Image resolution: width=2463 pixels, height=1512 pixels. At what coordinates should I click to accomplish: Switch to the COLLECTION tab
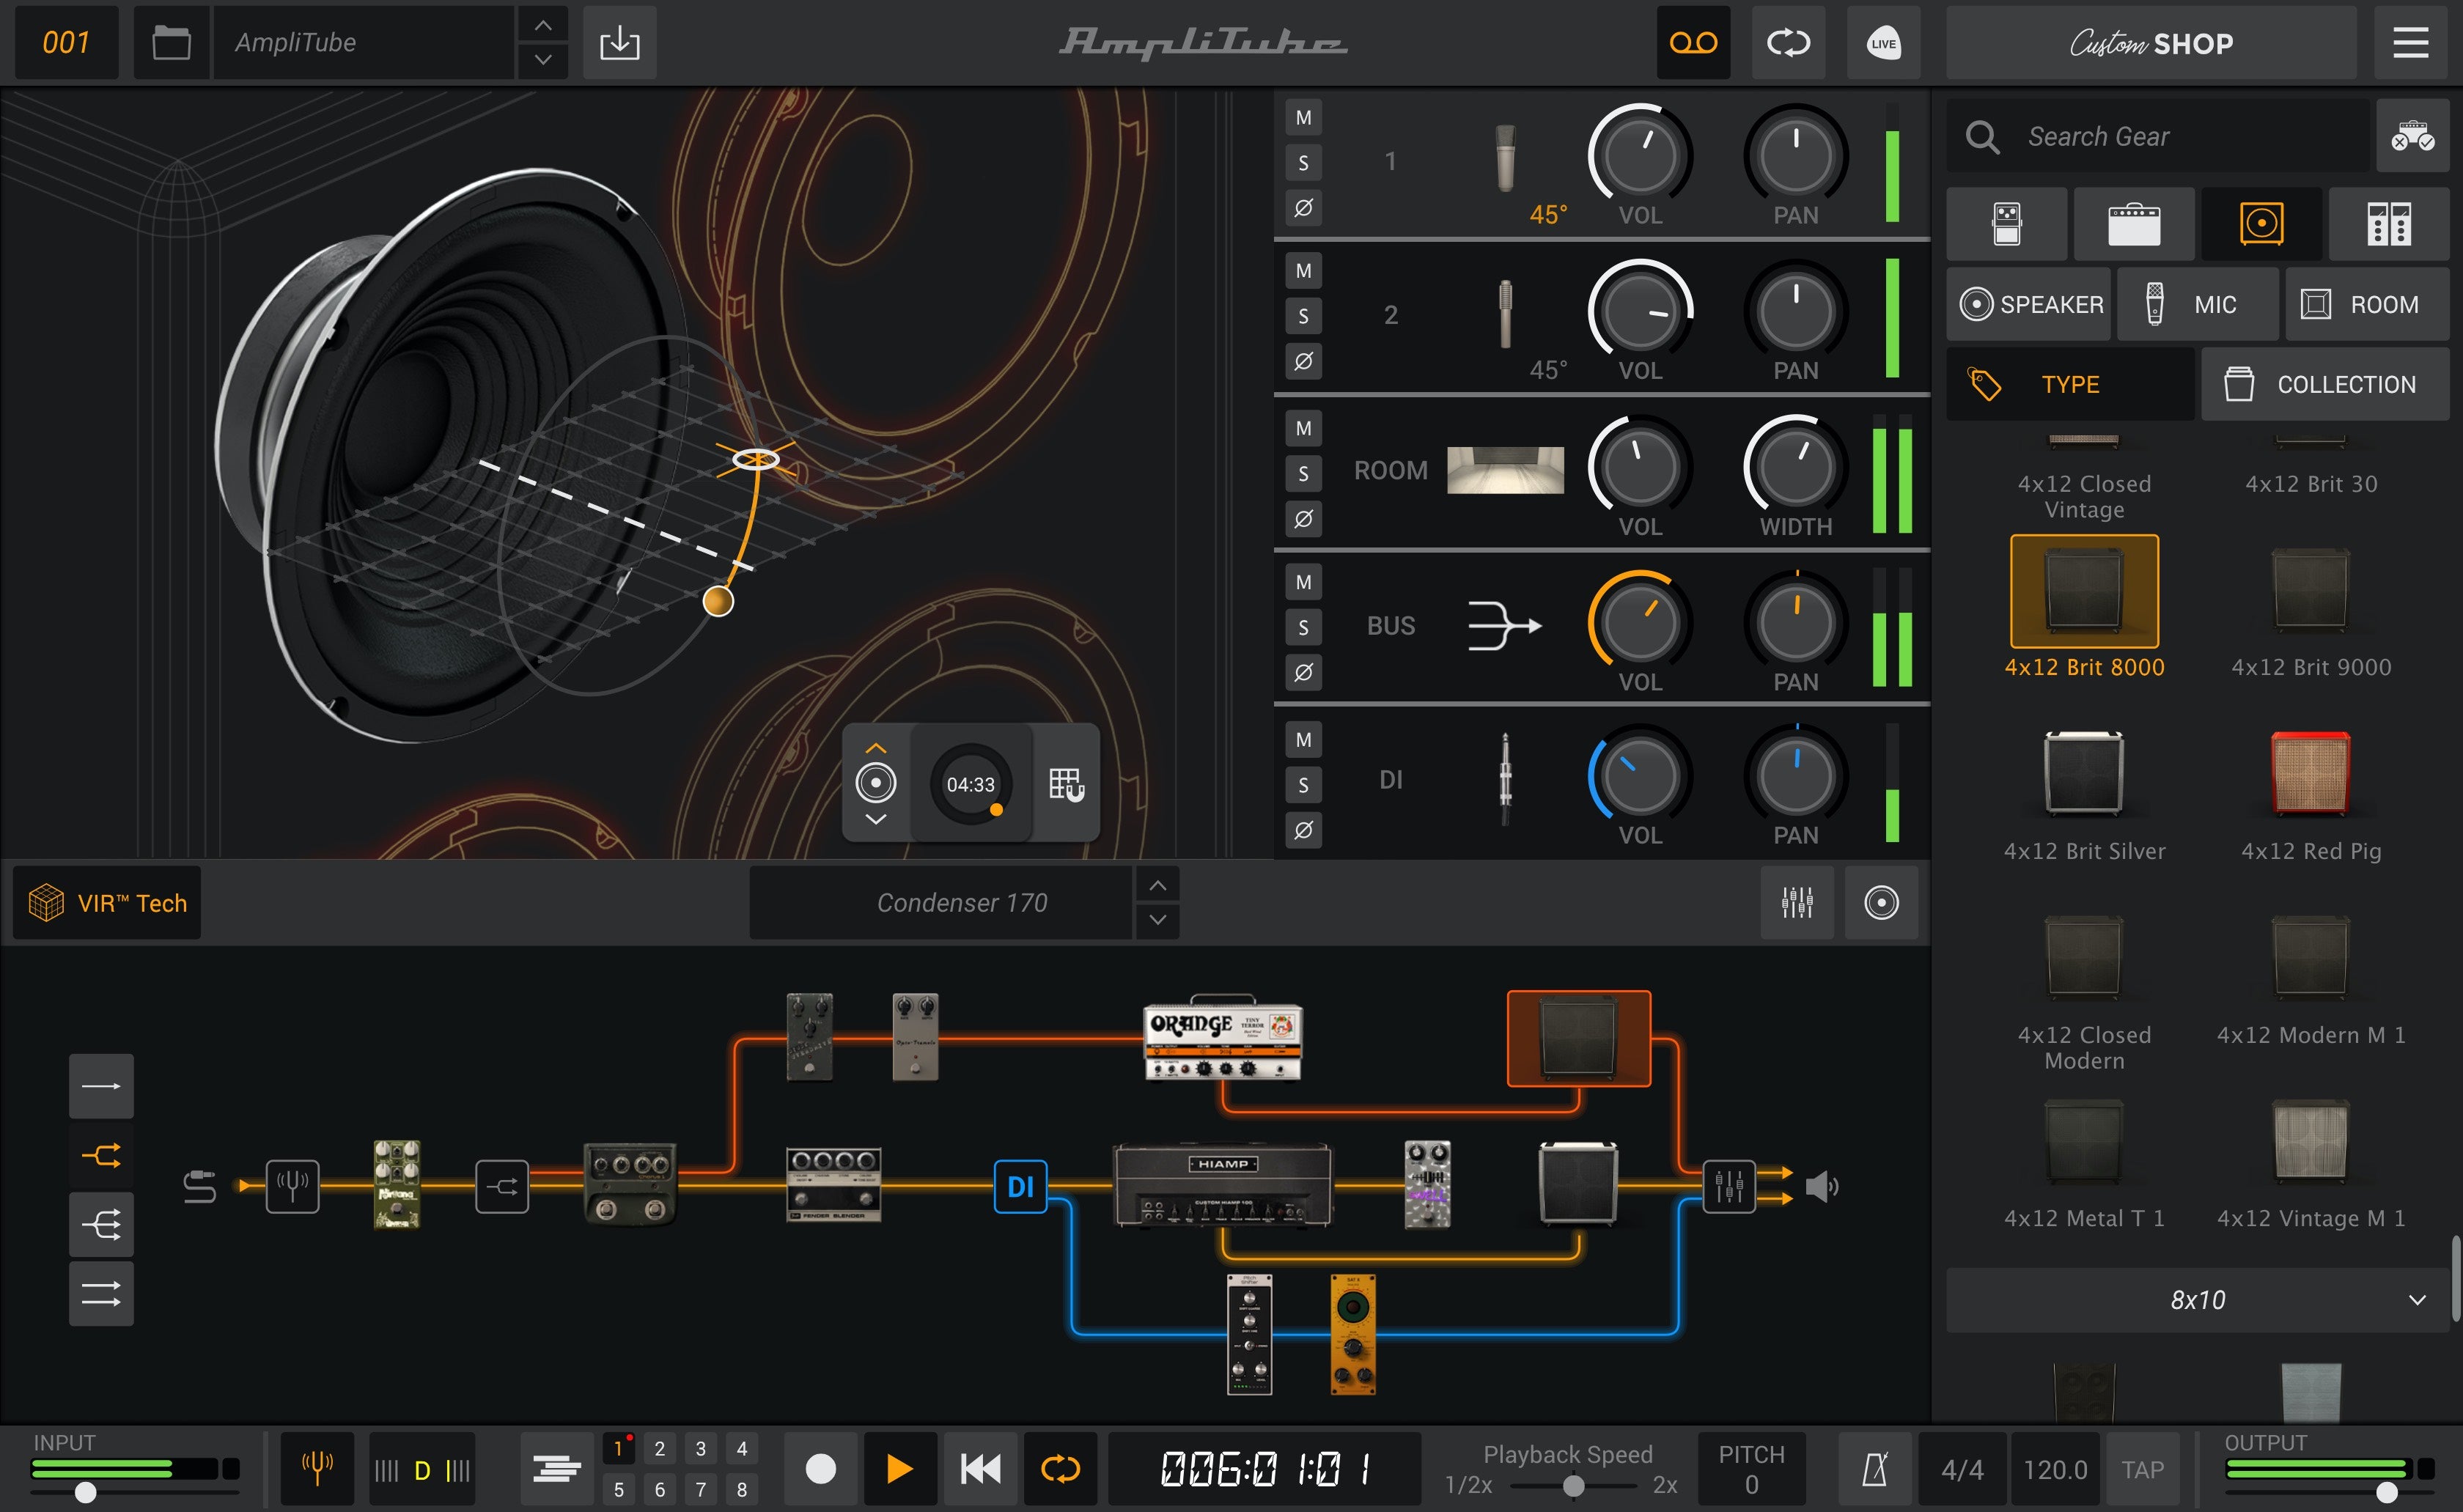[x=2326, y=383]
